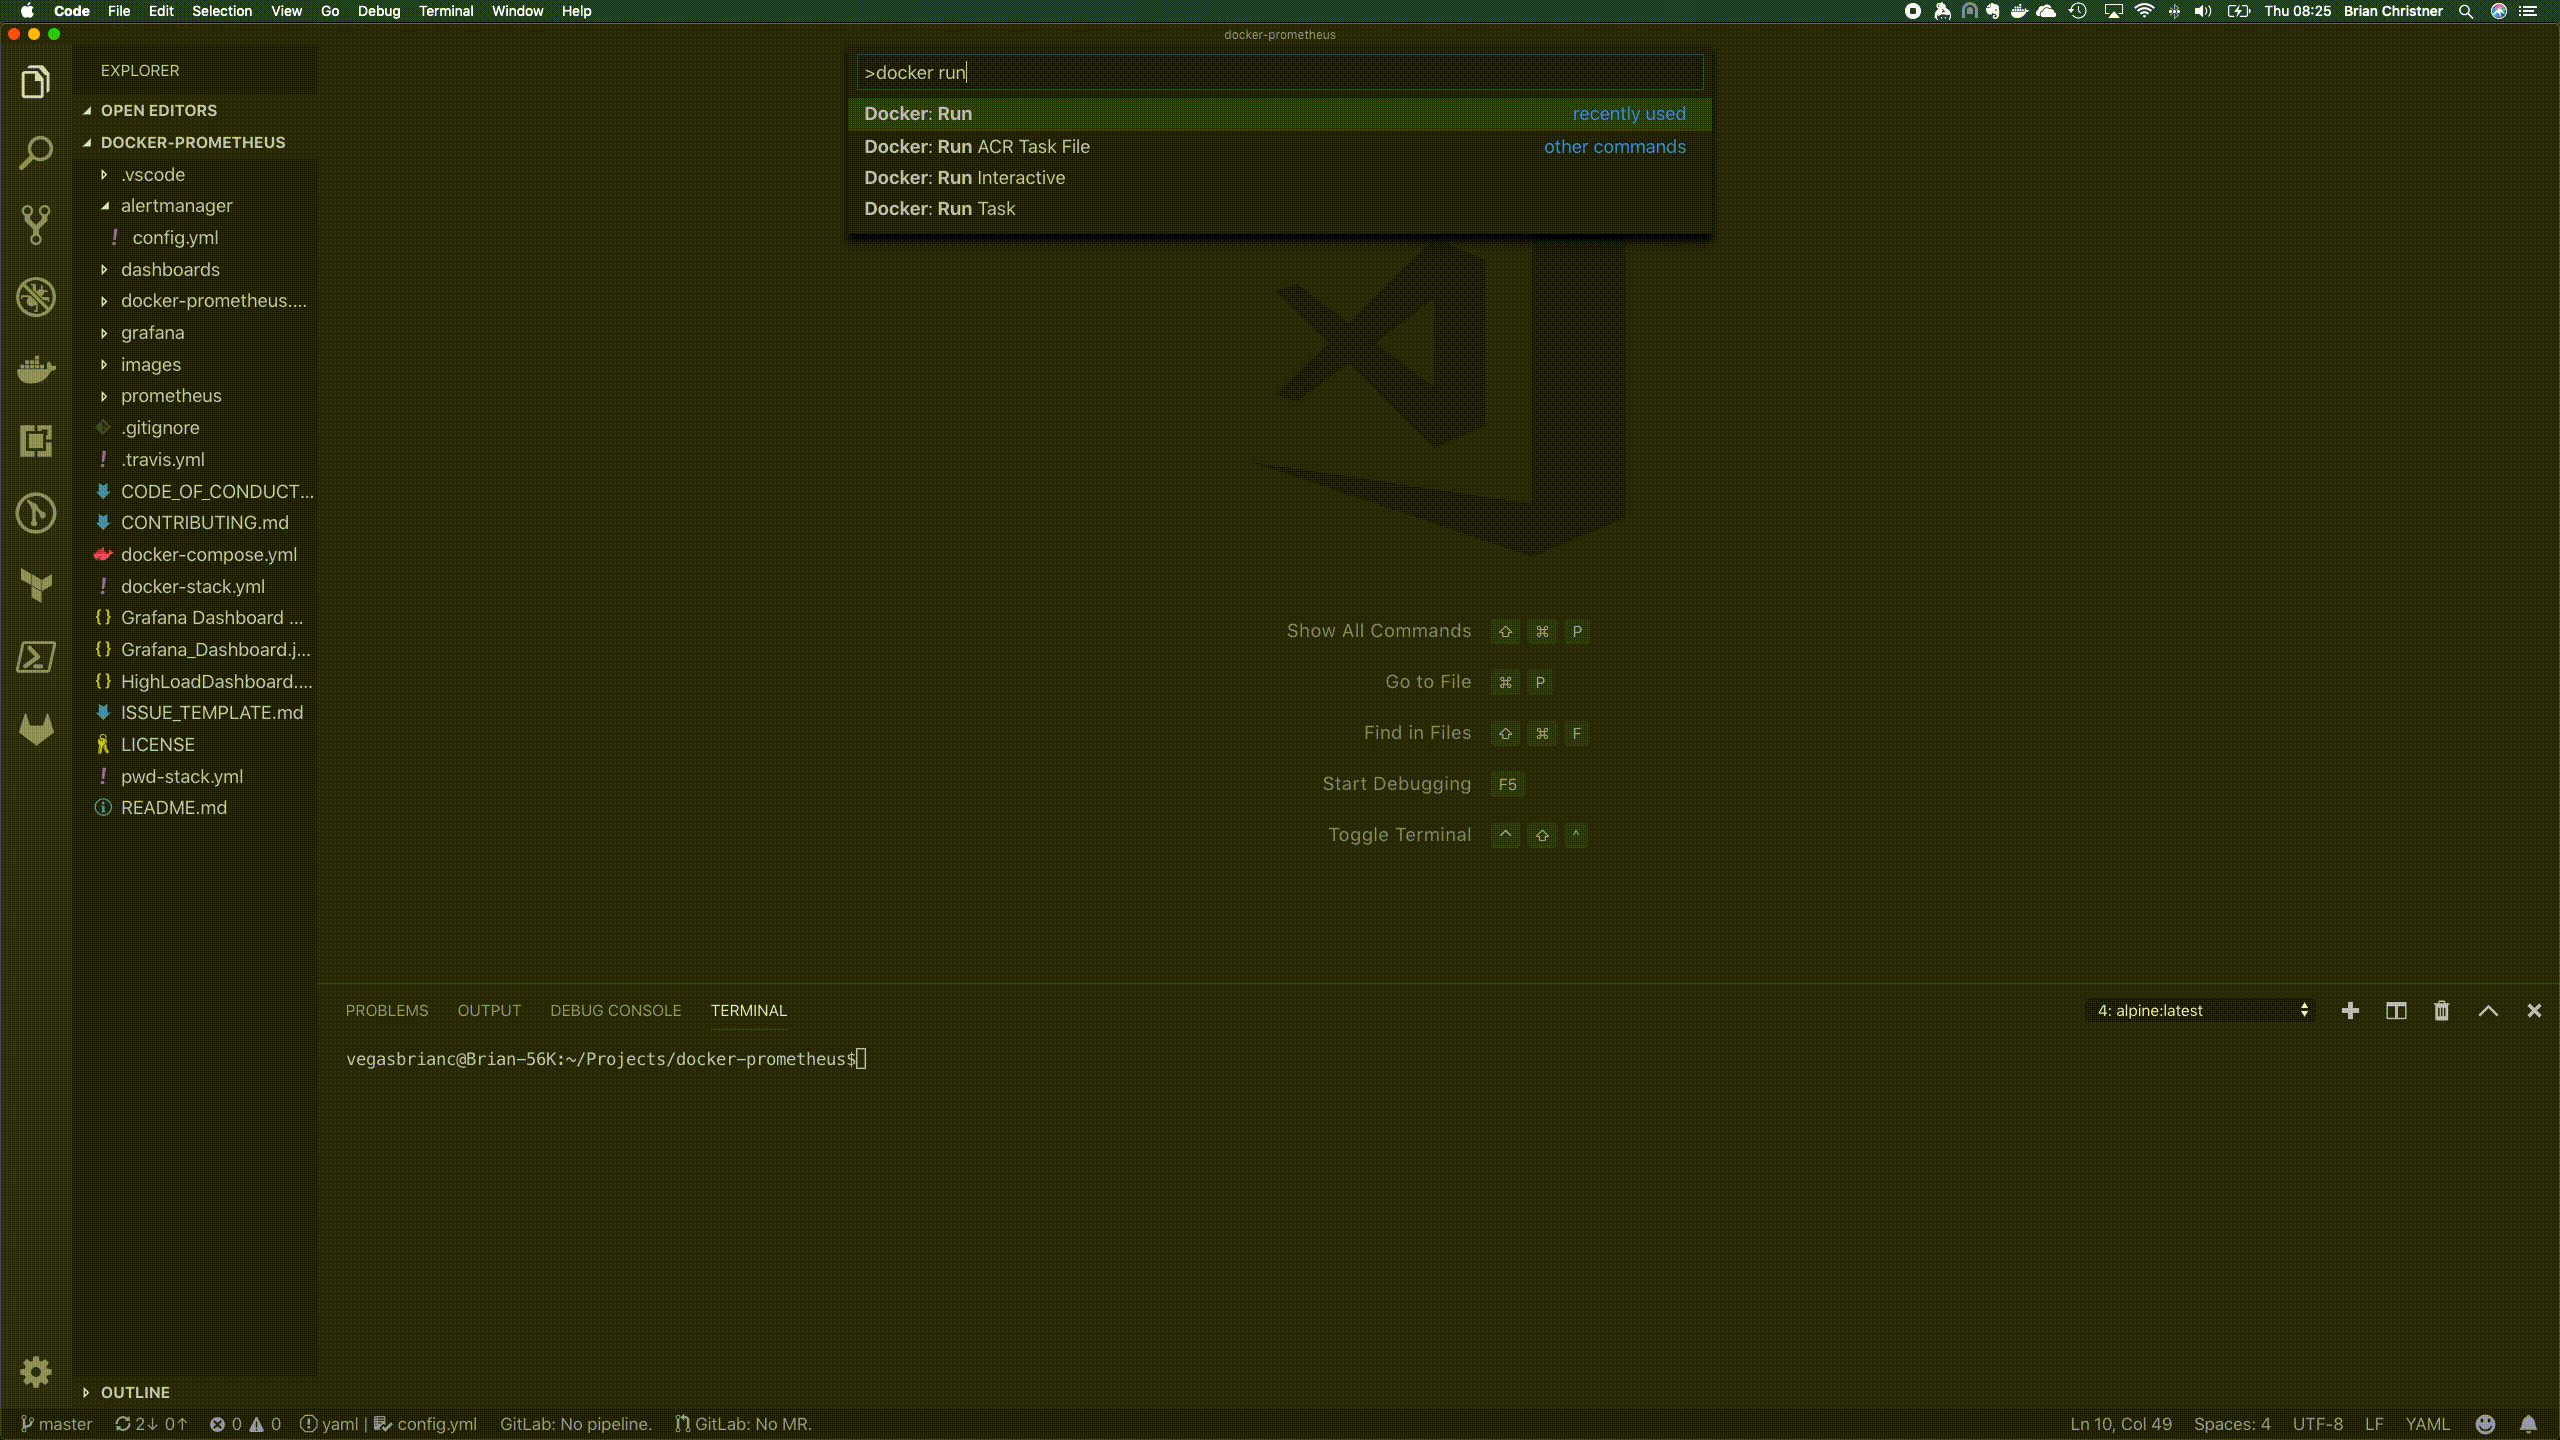Open the terminal selector 'alpine:latest' dropdown
Viewport: 2560px width, 1440px height.
(2200, 1011)
